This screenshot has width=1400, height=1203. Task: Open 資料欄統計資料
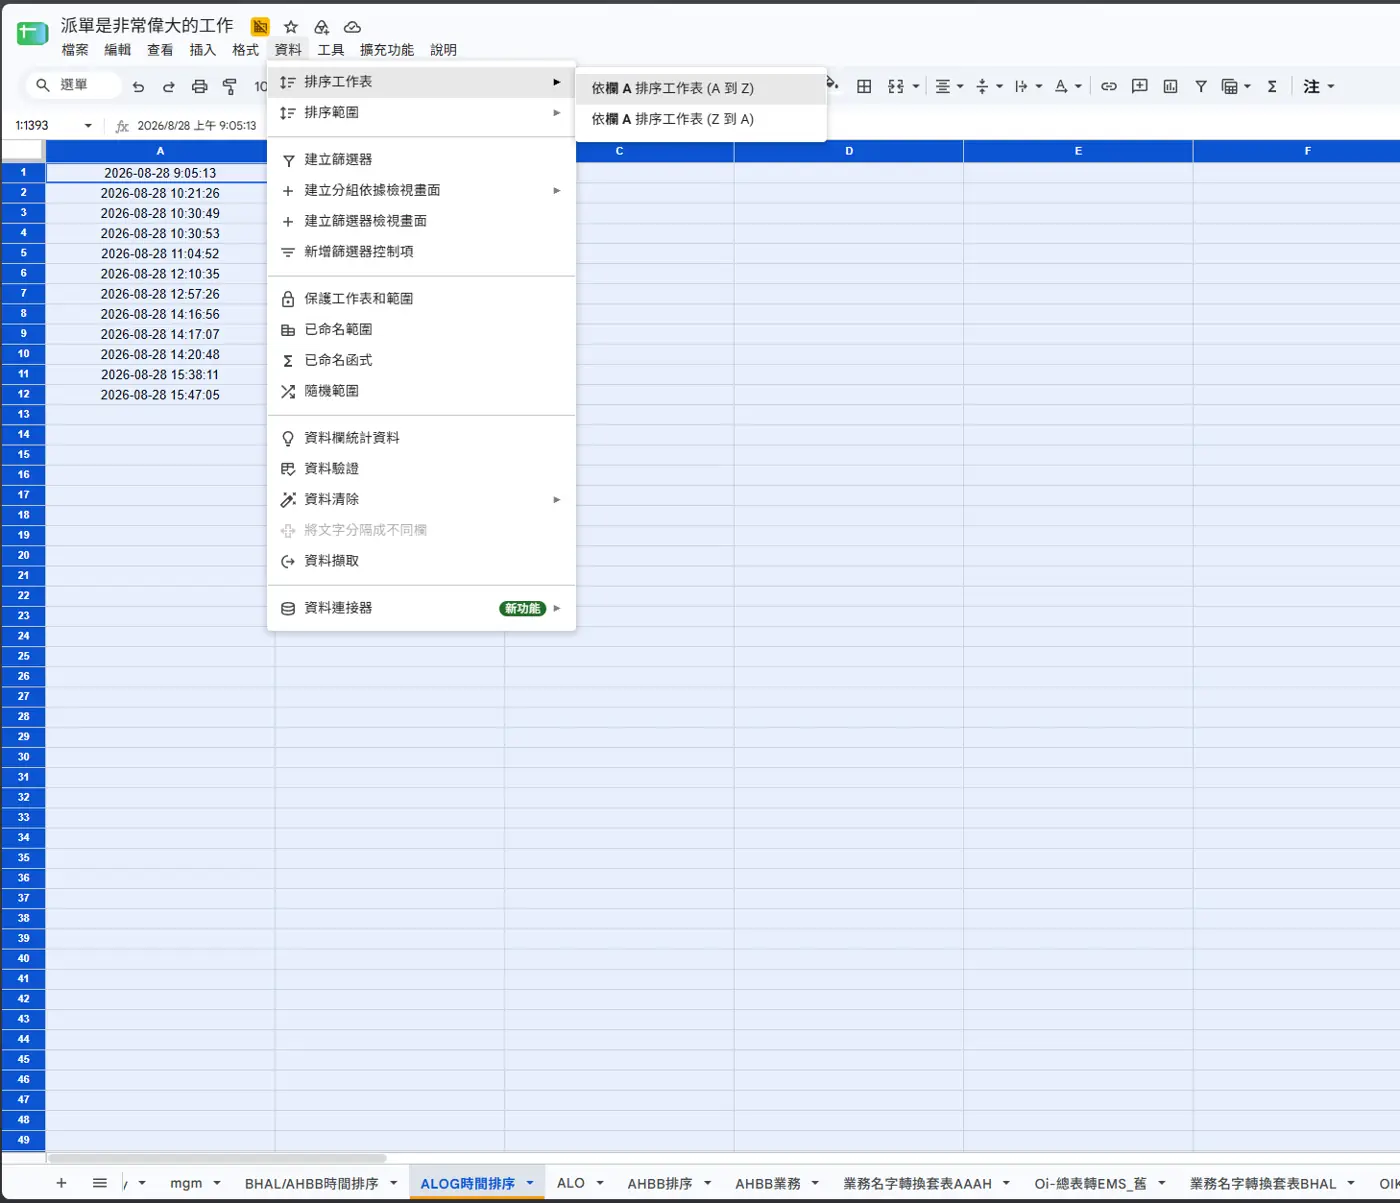click(x=421, y=438)
